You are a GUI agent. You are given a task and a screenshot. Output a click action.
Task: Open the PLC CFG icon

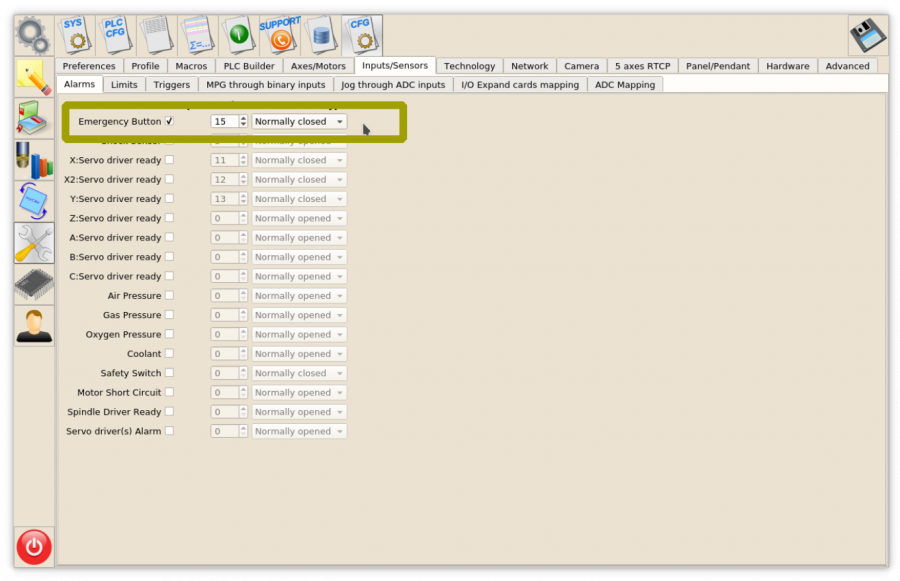(116, 35)
